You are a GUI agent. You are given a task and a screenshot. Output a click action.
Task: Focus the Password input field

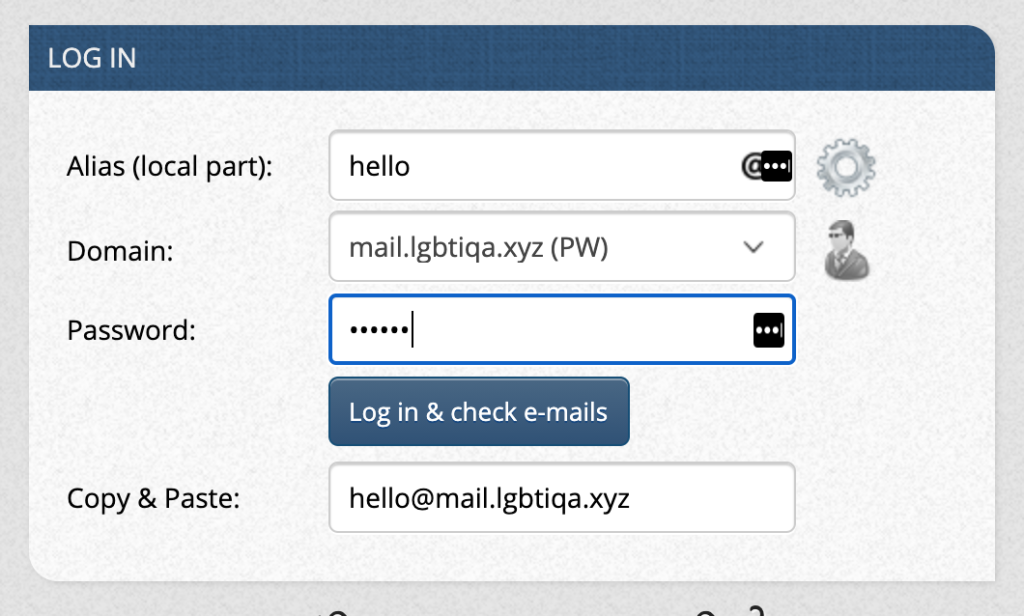(562, 329)
